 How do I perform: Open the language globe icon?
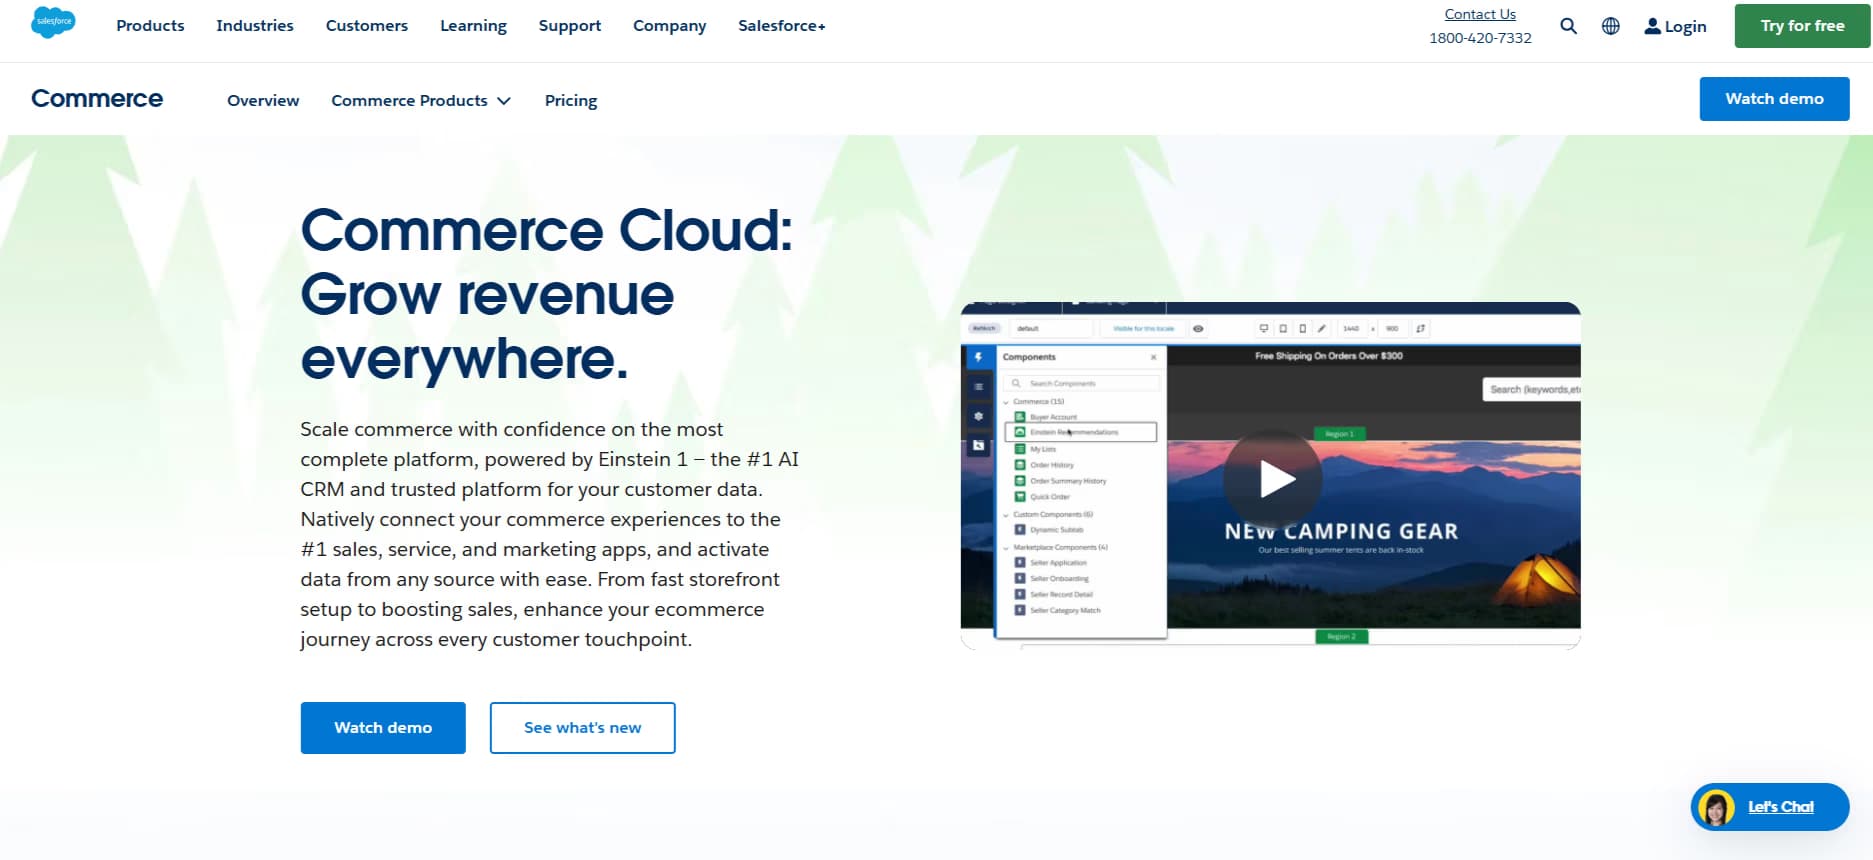coord(1610,26)
